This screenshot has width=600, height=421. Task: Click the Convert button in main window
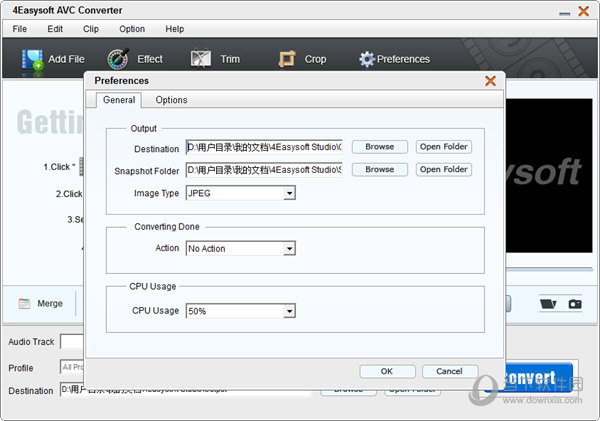tap(539, 378)
